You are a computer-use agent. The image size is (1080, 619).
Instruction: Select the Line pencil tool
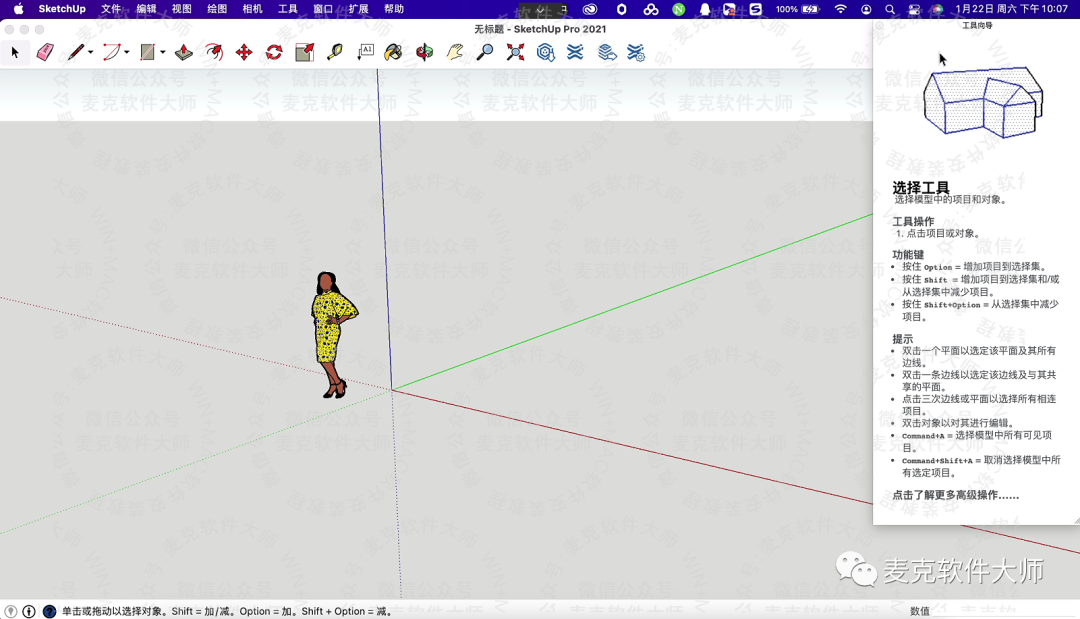point(76,52)
